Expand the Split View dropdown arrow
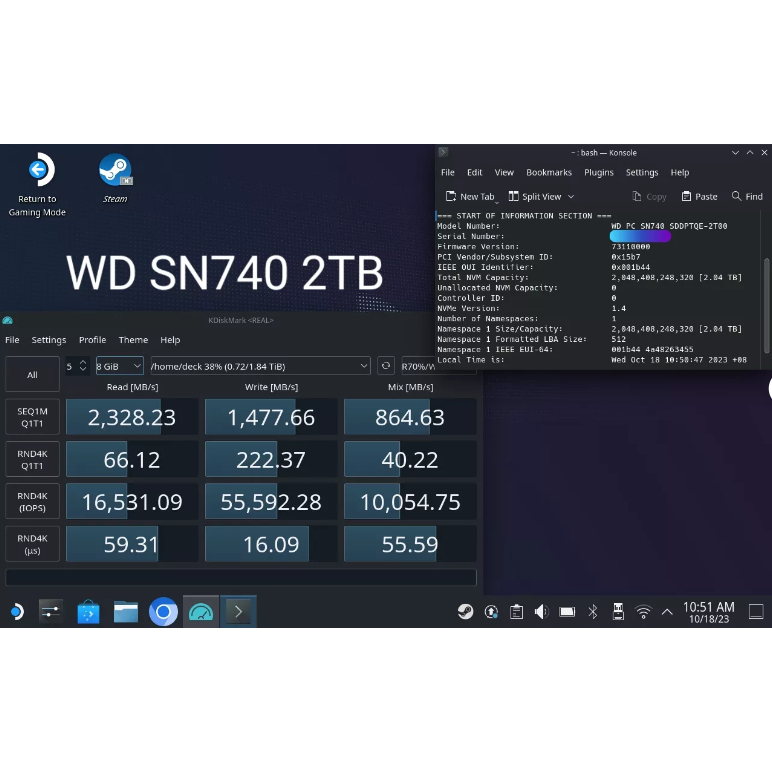The image size is (772, 772). tap(571, 196)
